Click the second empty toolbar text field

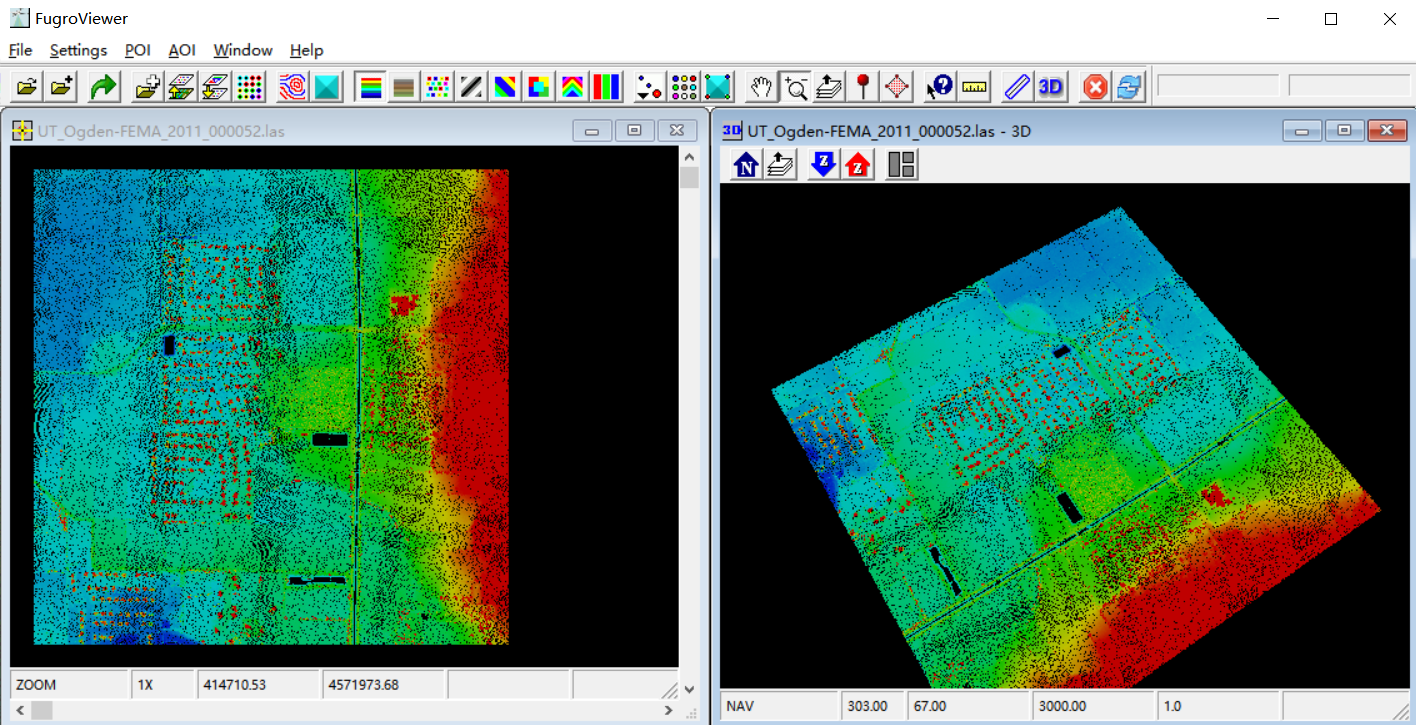1349,86
